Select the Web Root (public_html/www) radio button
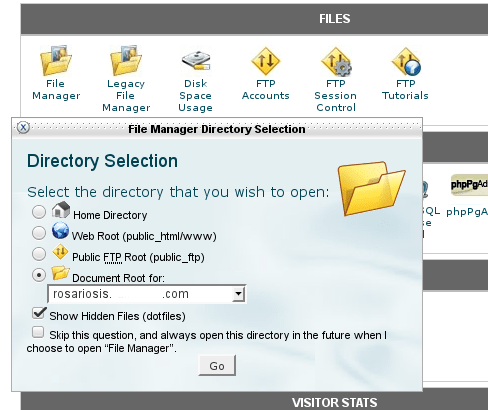The width and height of the screenshot is (488, 410). pos(39,233)
